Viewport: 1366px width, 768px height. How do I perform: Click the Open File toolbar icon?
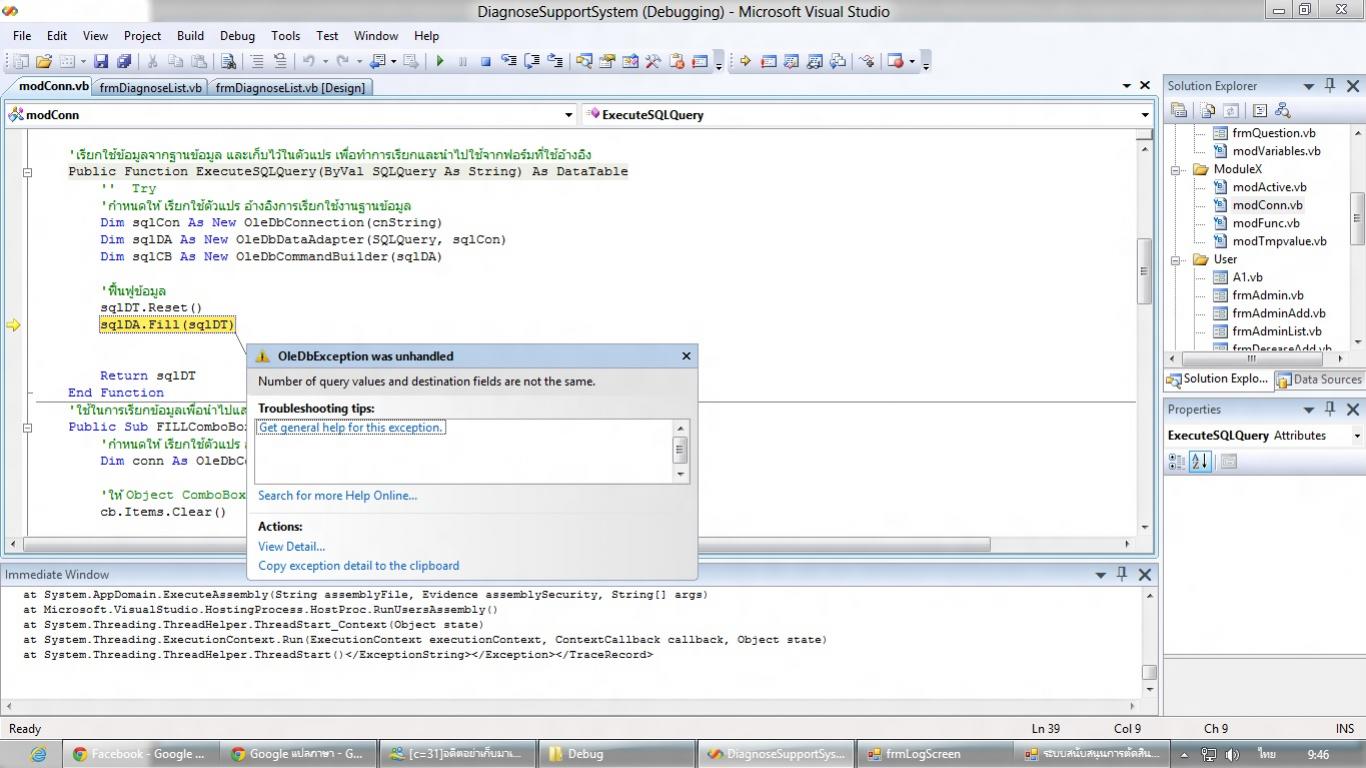pos(43,61)
